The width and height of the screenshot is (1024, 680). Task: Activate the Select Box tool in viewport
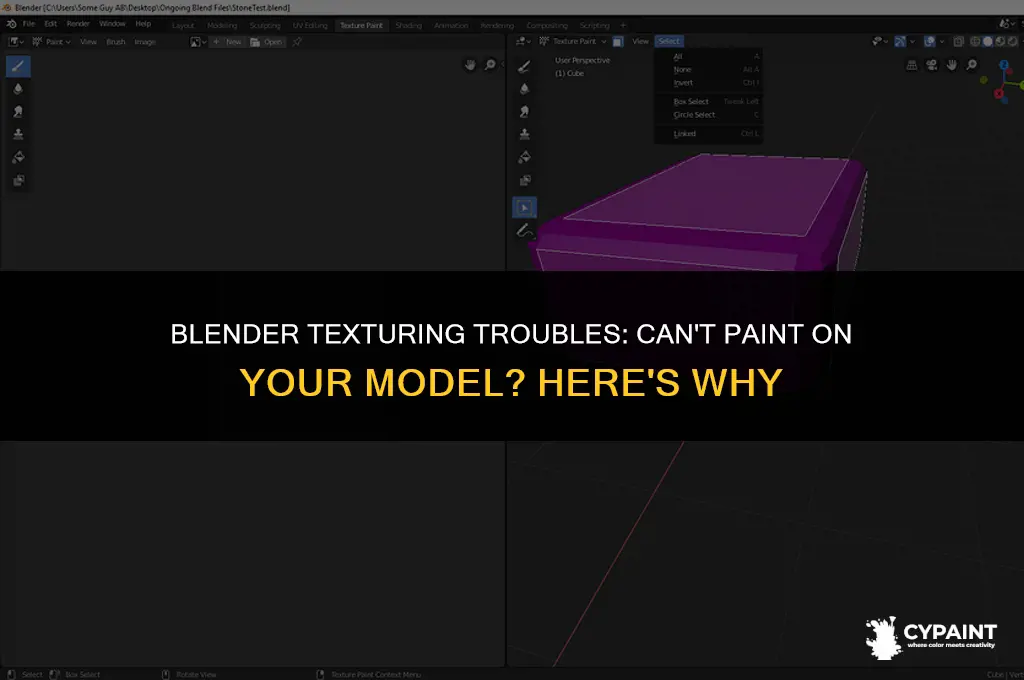(x=524, y=208)
